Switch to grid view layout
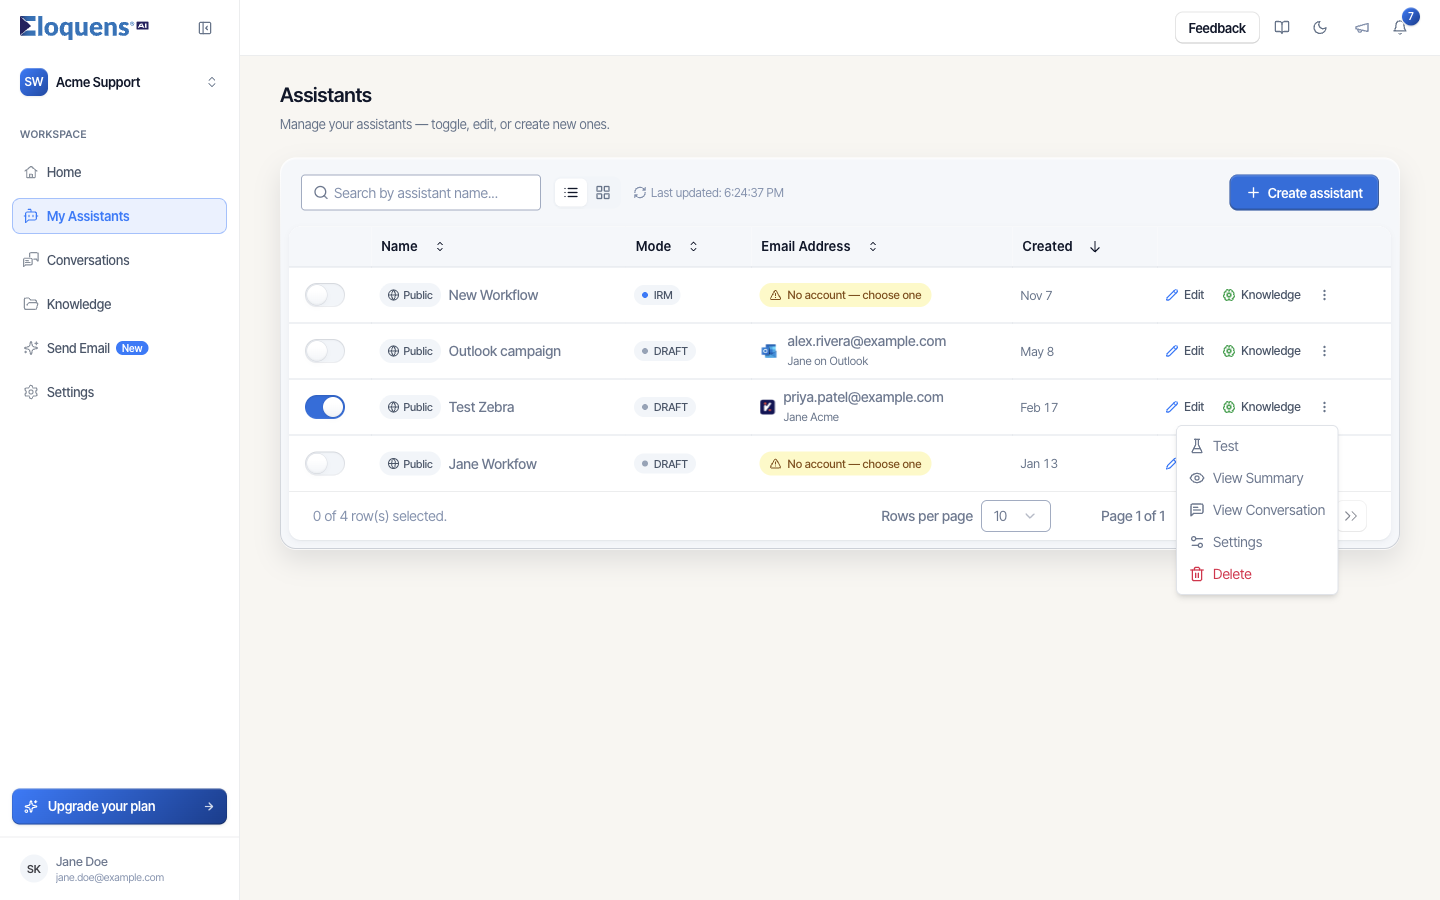The height and width of the screenshot is (900, 1440). pyautogui.click(x=603, y=193)
